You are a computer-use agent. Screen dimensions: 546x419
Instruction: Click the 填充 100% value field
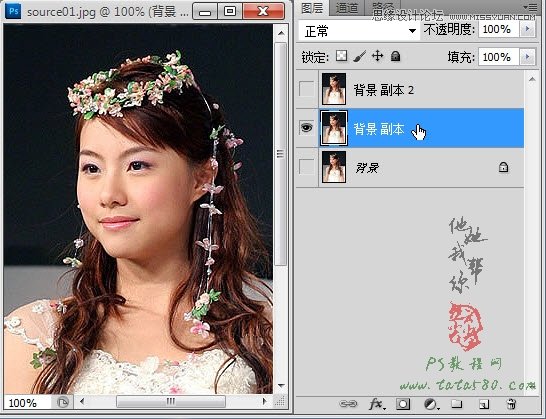point(499,57)
